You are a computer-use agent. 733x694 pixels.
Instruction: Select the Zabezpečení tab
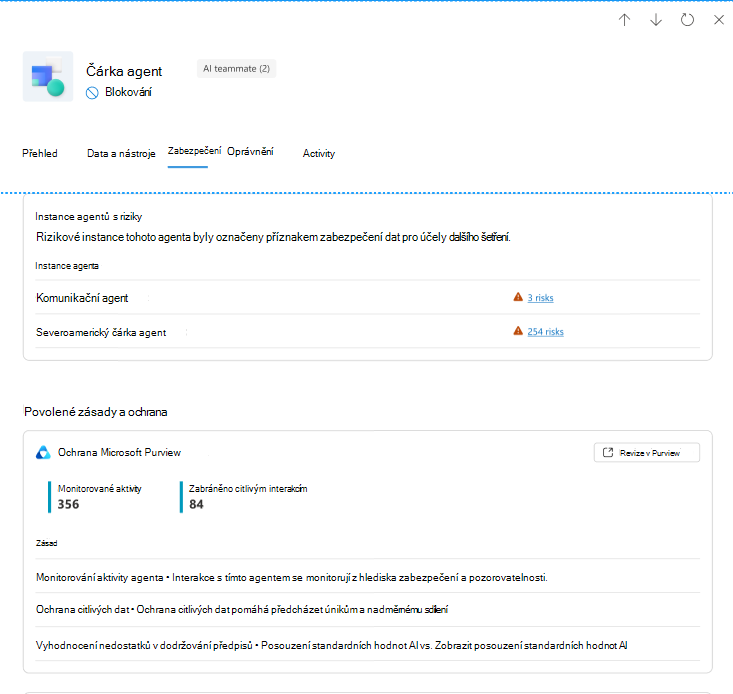tap(194, 151)
